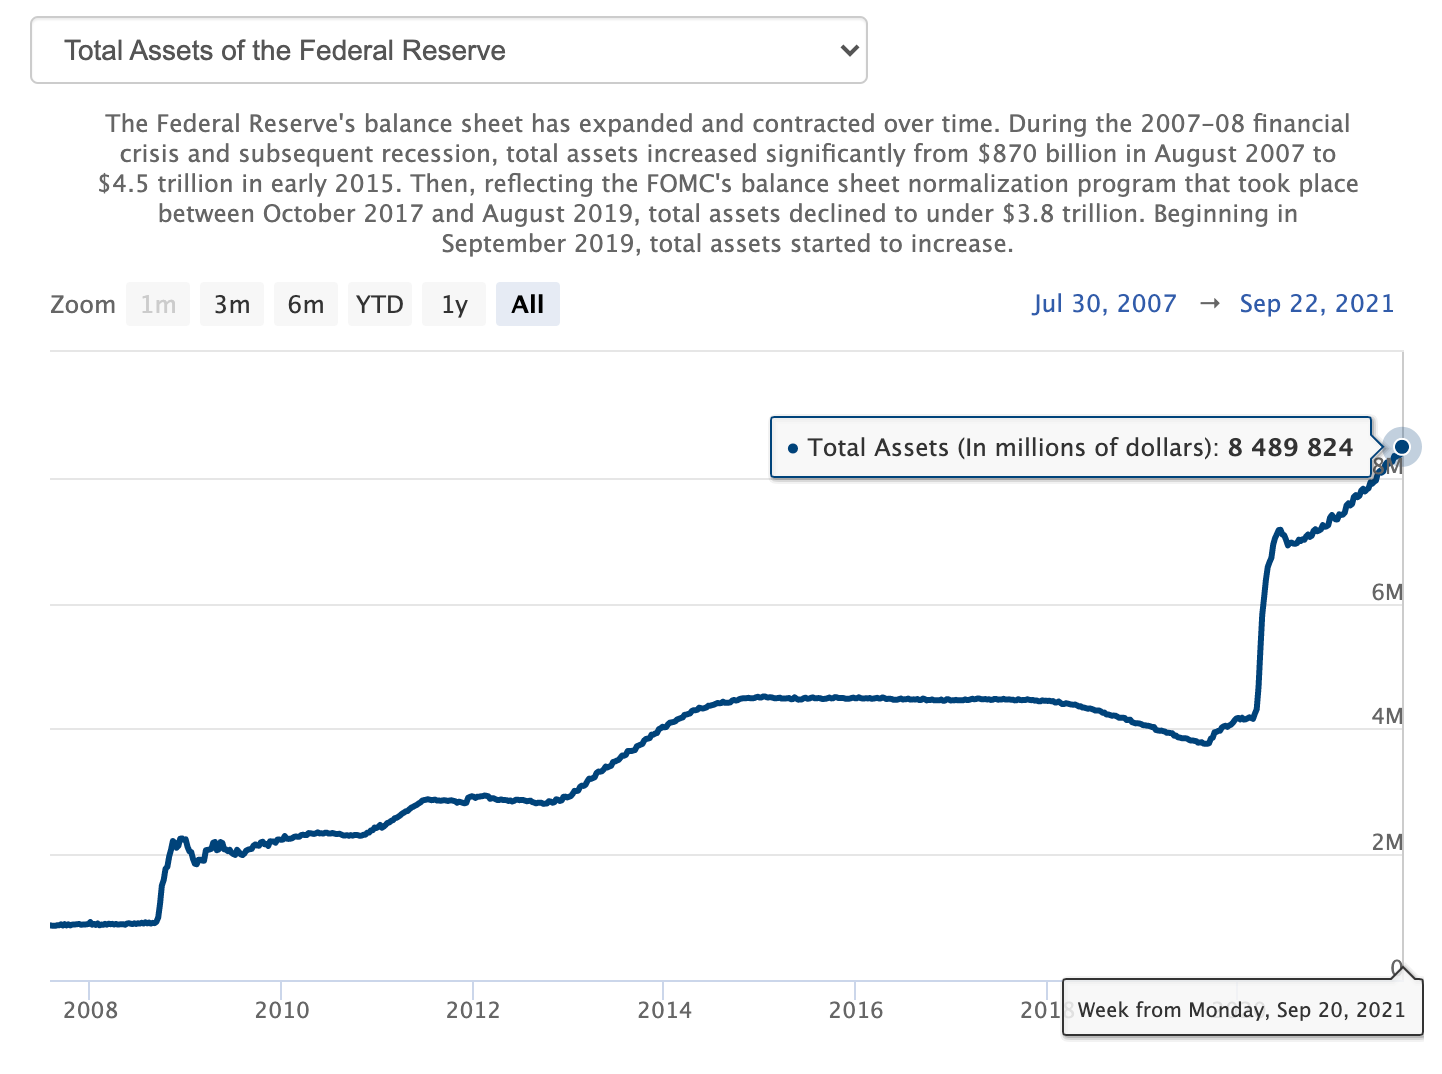Image resolution: width=1442 pixels, height=1074 pixels.
Task: Open the Jul 30, 2007 start date
Action: tap(1105, 304)
